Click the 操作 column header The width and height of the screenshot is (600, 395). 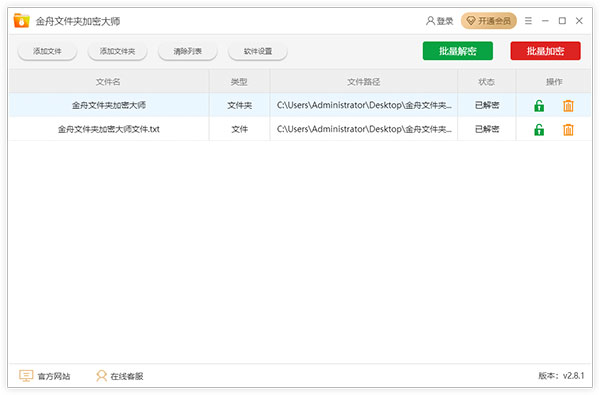(x=554, y=82)
